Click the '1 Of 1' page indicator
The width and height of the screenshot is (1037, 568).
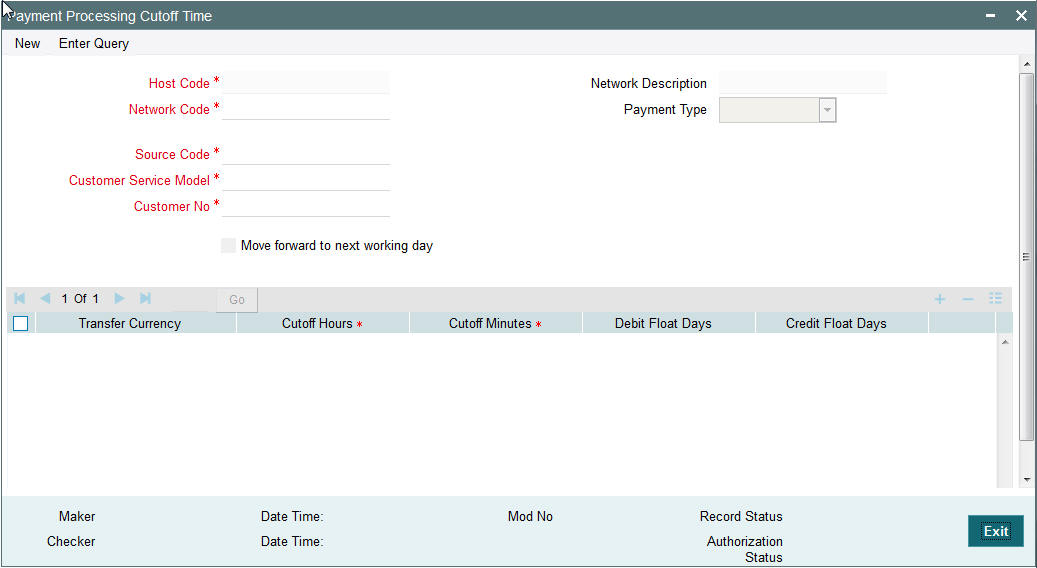80,299
